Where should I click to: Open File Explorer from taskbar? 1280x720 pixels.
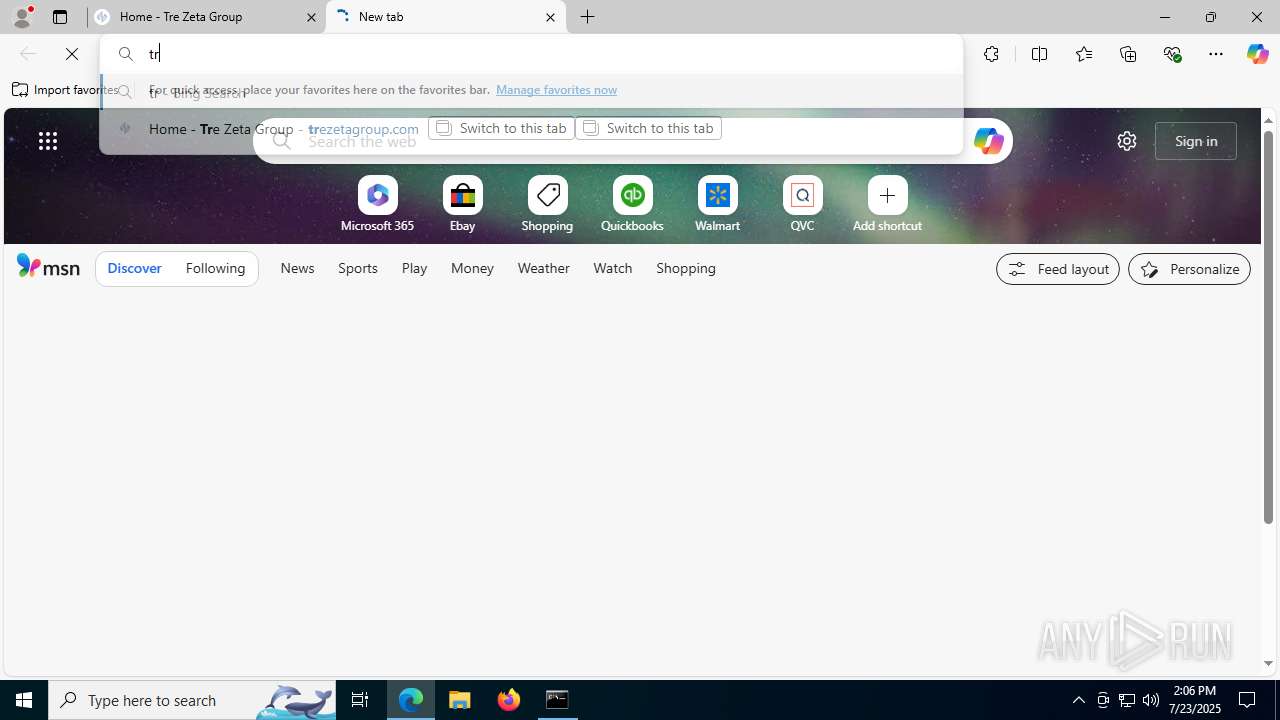click(460, 700)
